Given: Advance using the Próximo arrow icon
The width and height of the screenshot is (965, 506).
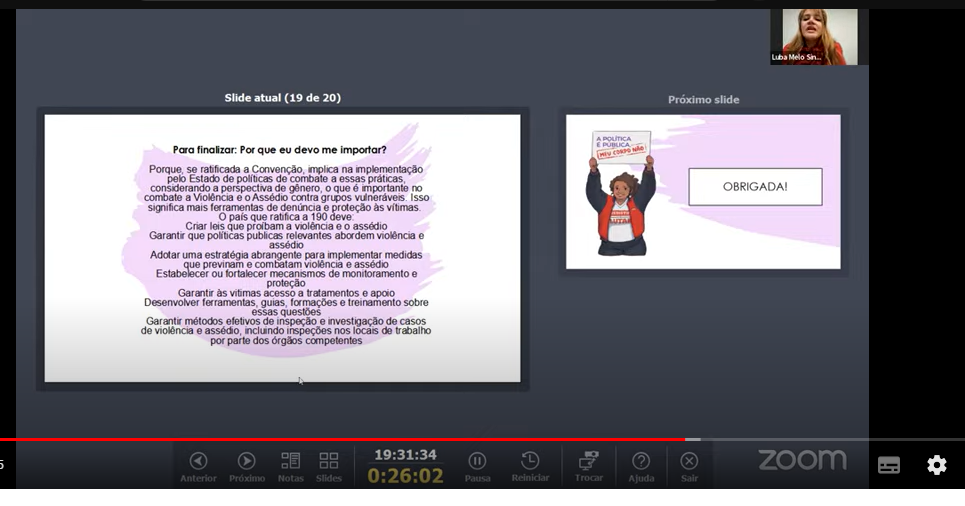Looking at the screenshot, I should click(246, 461).
